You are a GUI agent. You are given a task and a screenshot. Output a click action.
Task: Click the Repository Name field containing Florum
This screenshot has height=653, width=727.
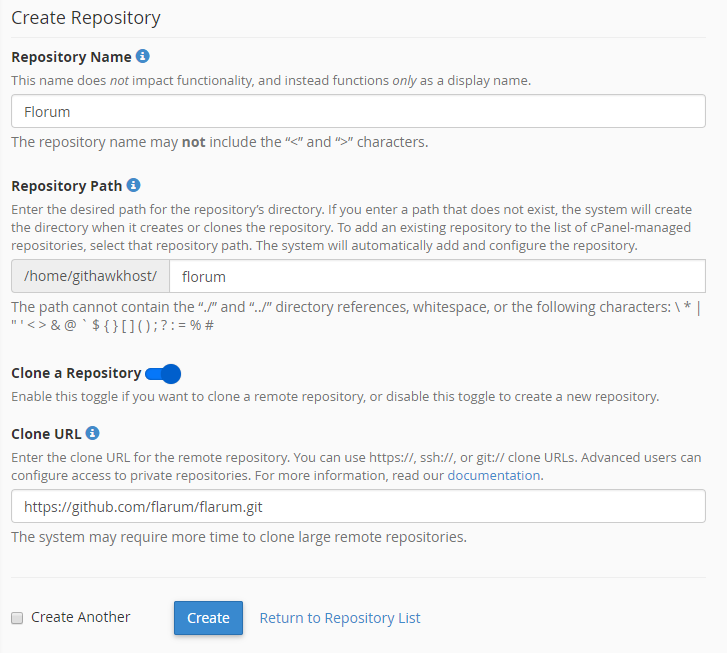358,111
